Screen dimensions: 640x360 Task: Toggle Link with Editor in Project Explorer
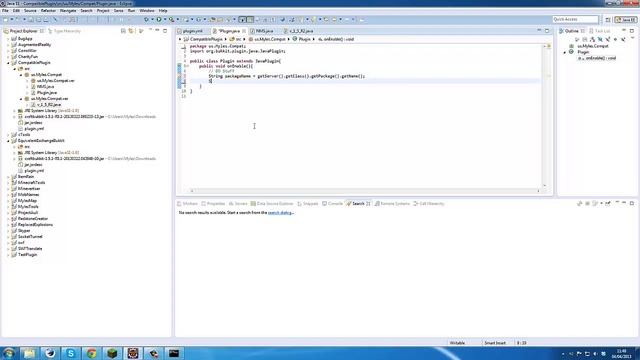click(131, 31)
